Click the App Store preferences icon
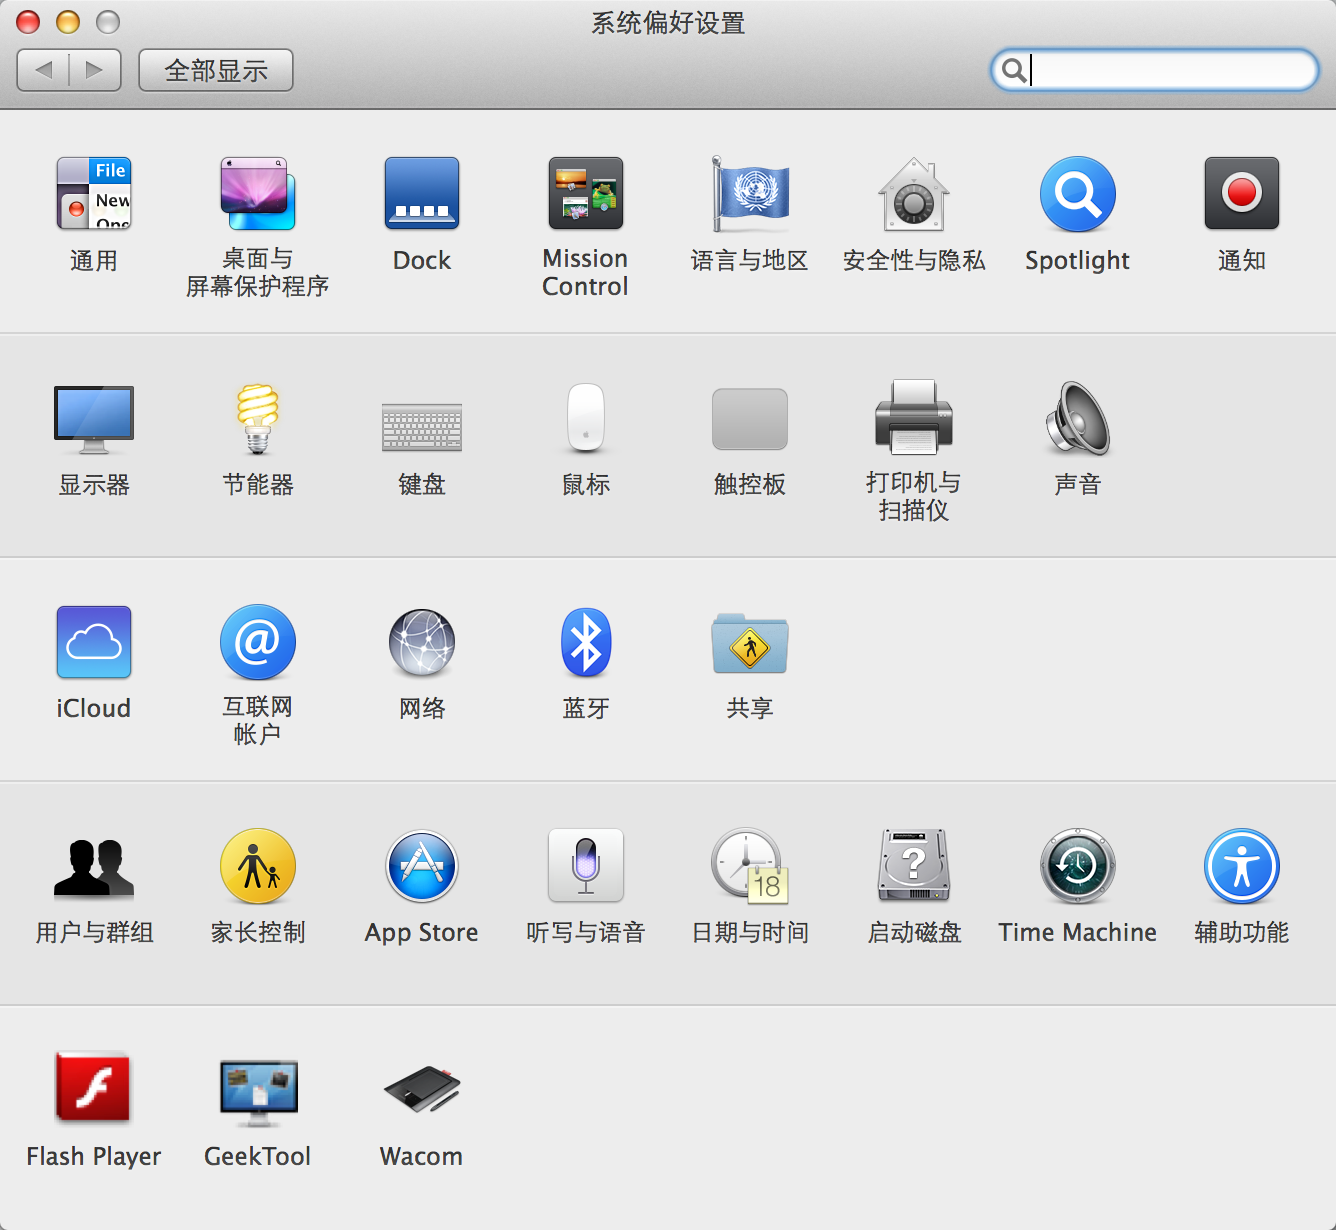The image size is (1336, 1230). point(421,867)
